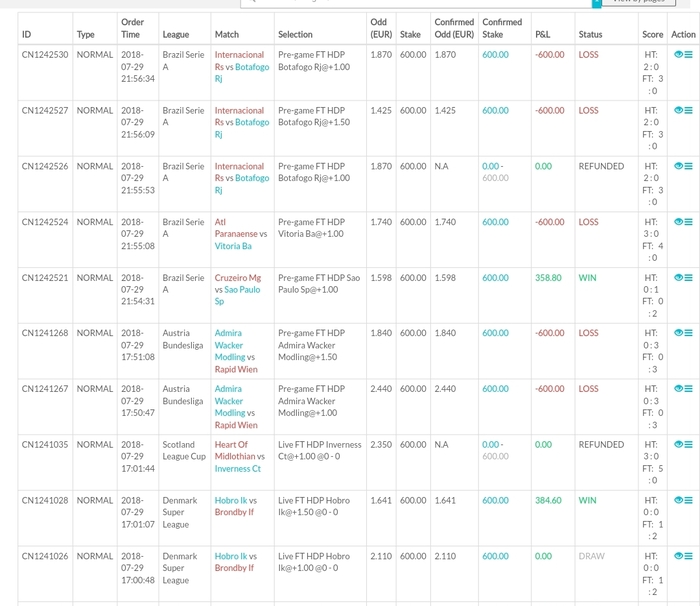The width and height of the screenshot is (700, 606).
Task: View draw order CN1241026 via eye icon
Action: point(679,556)
